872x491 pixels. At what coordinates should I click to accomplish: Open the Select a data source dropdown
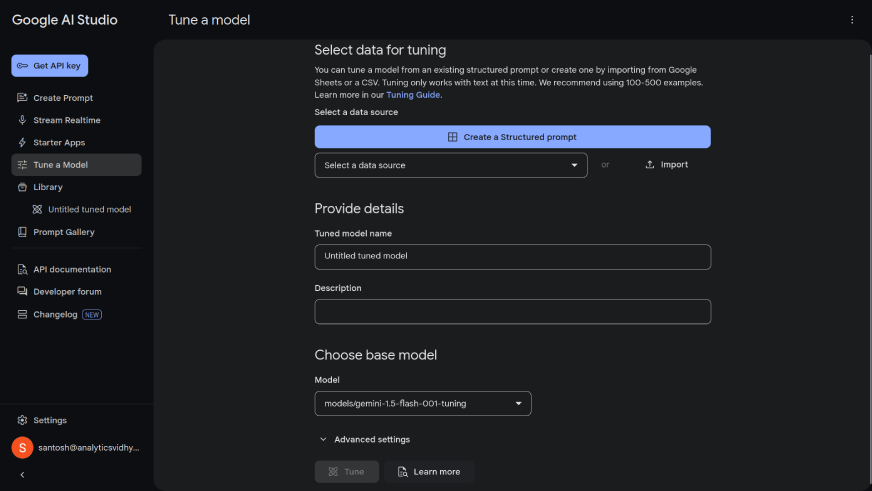point(451,165)
